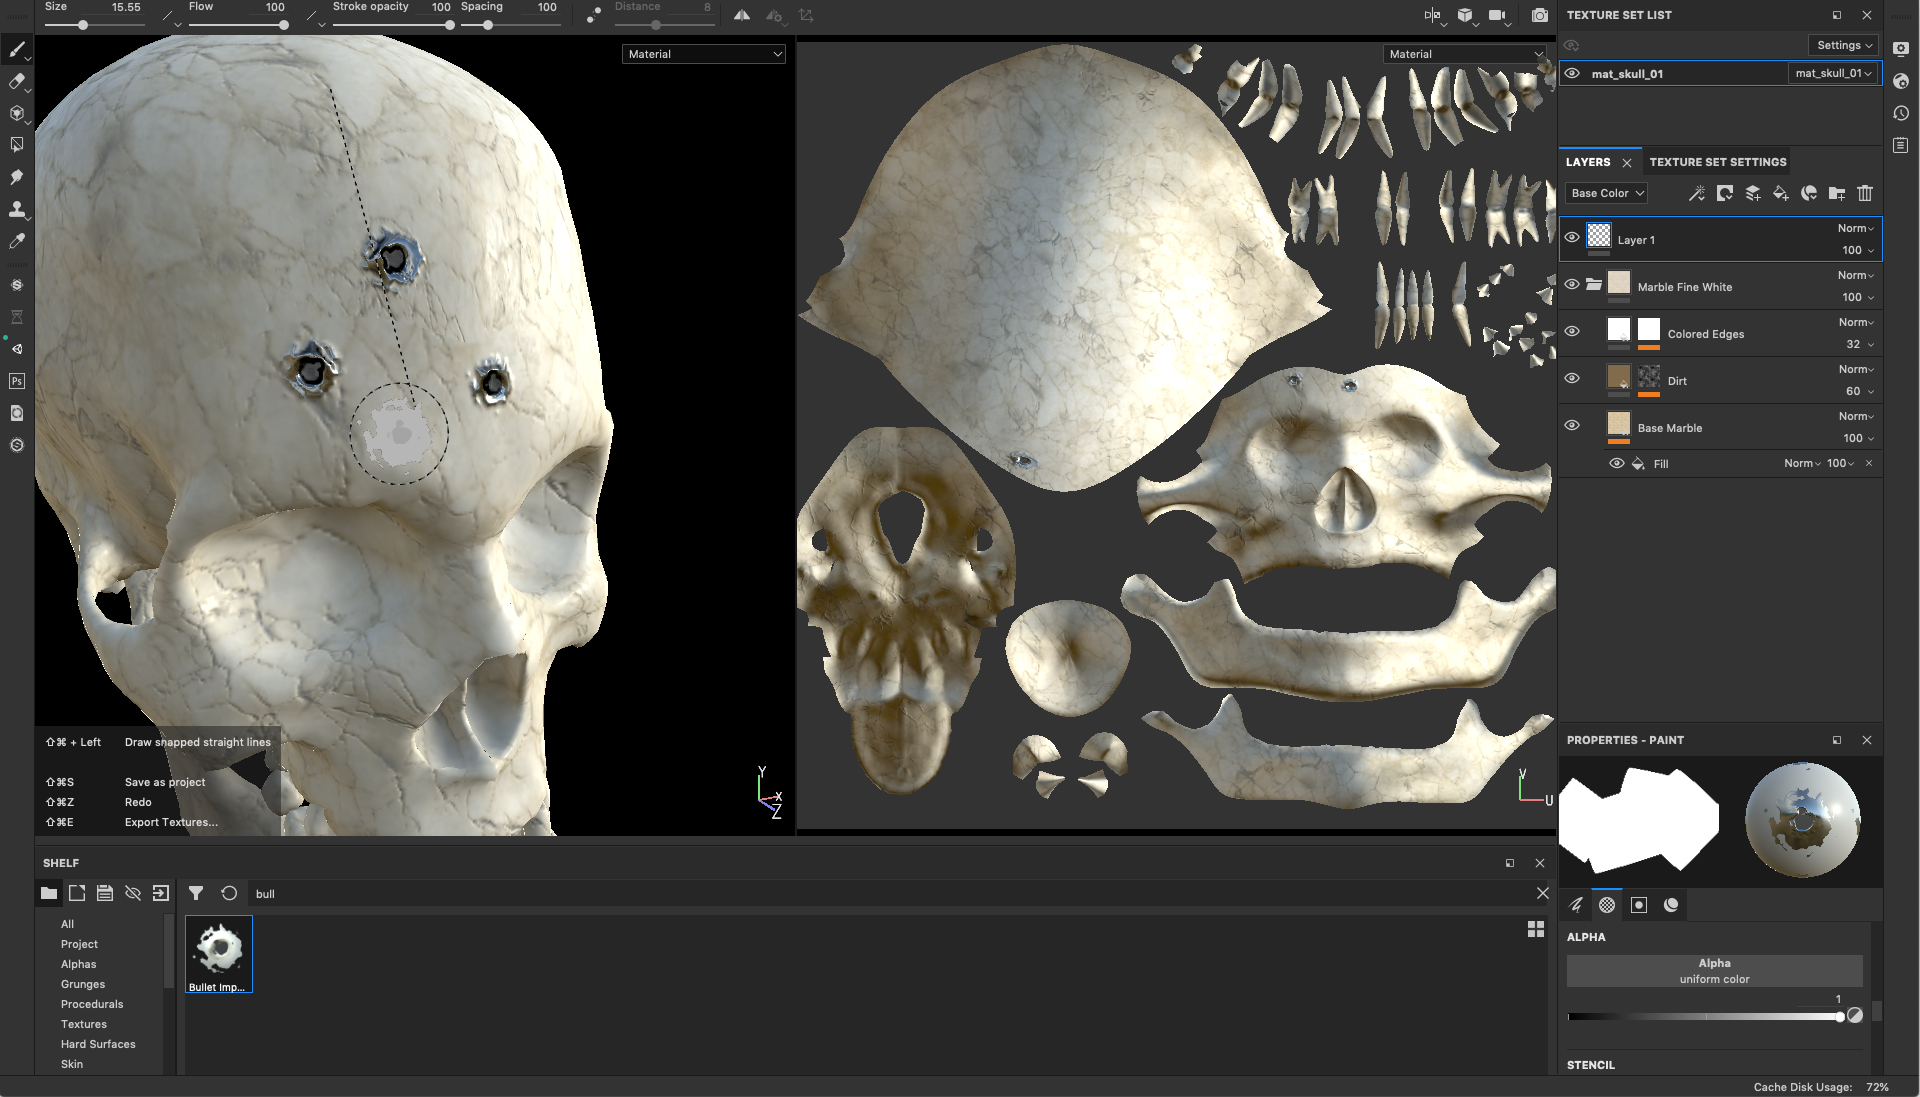Click Export Textures shortcut option

(170, 821)
